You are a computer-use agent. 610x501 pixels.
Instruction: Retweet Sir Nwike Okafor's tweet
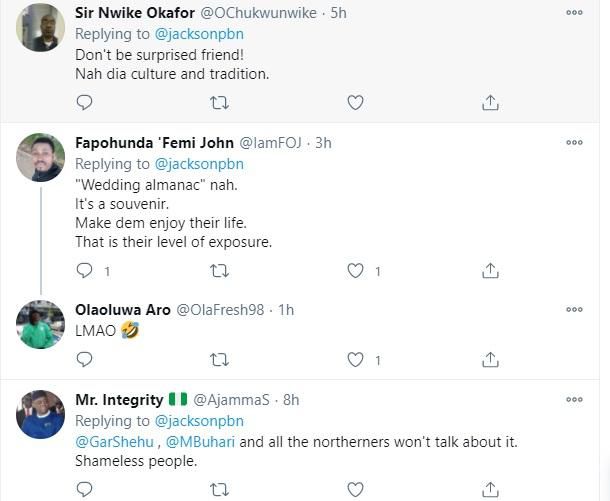(x=220, y=102)
